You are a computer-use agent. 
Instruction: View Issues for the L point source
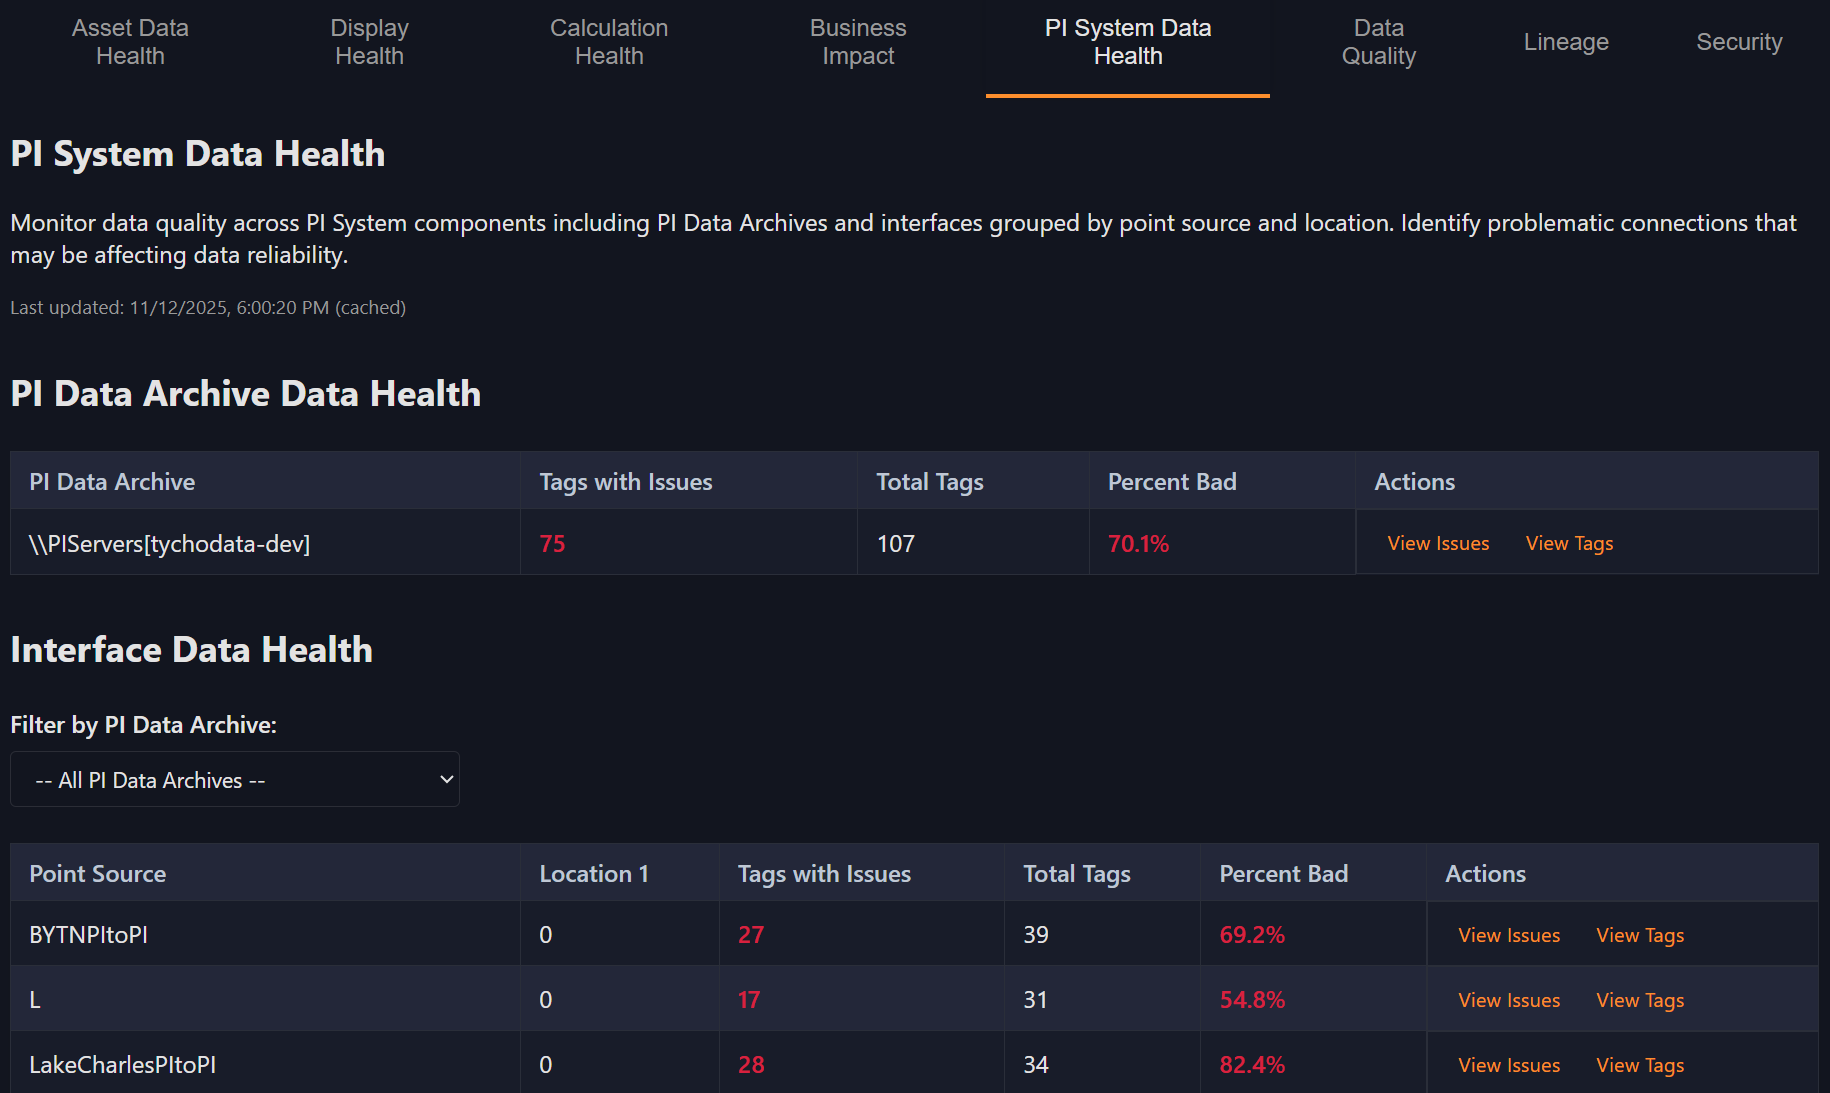point(1508,999)
